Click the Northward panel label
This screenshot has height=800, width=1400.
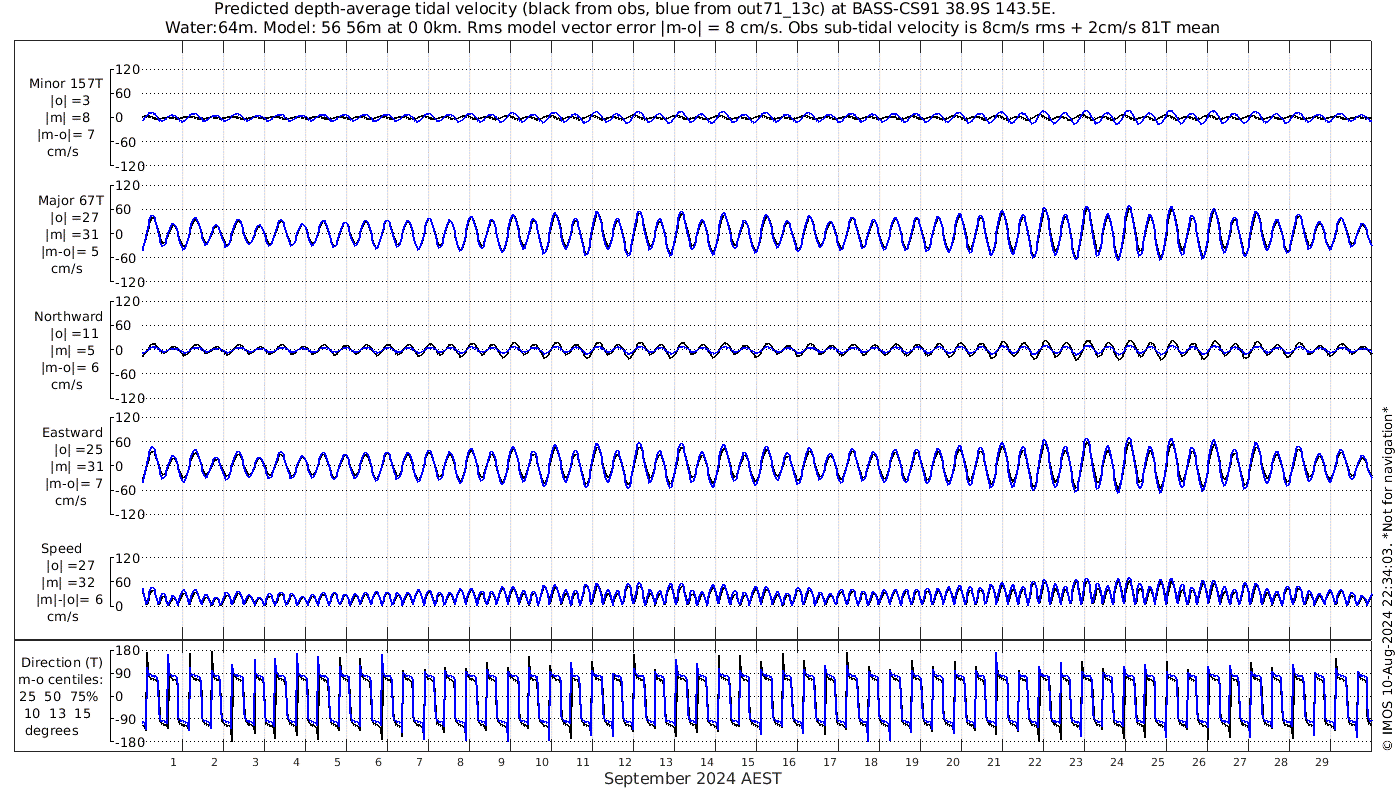point(68,316)
